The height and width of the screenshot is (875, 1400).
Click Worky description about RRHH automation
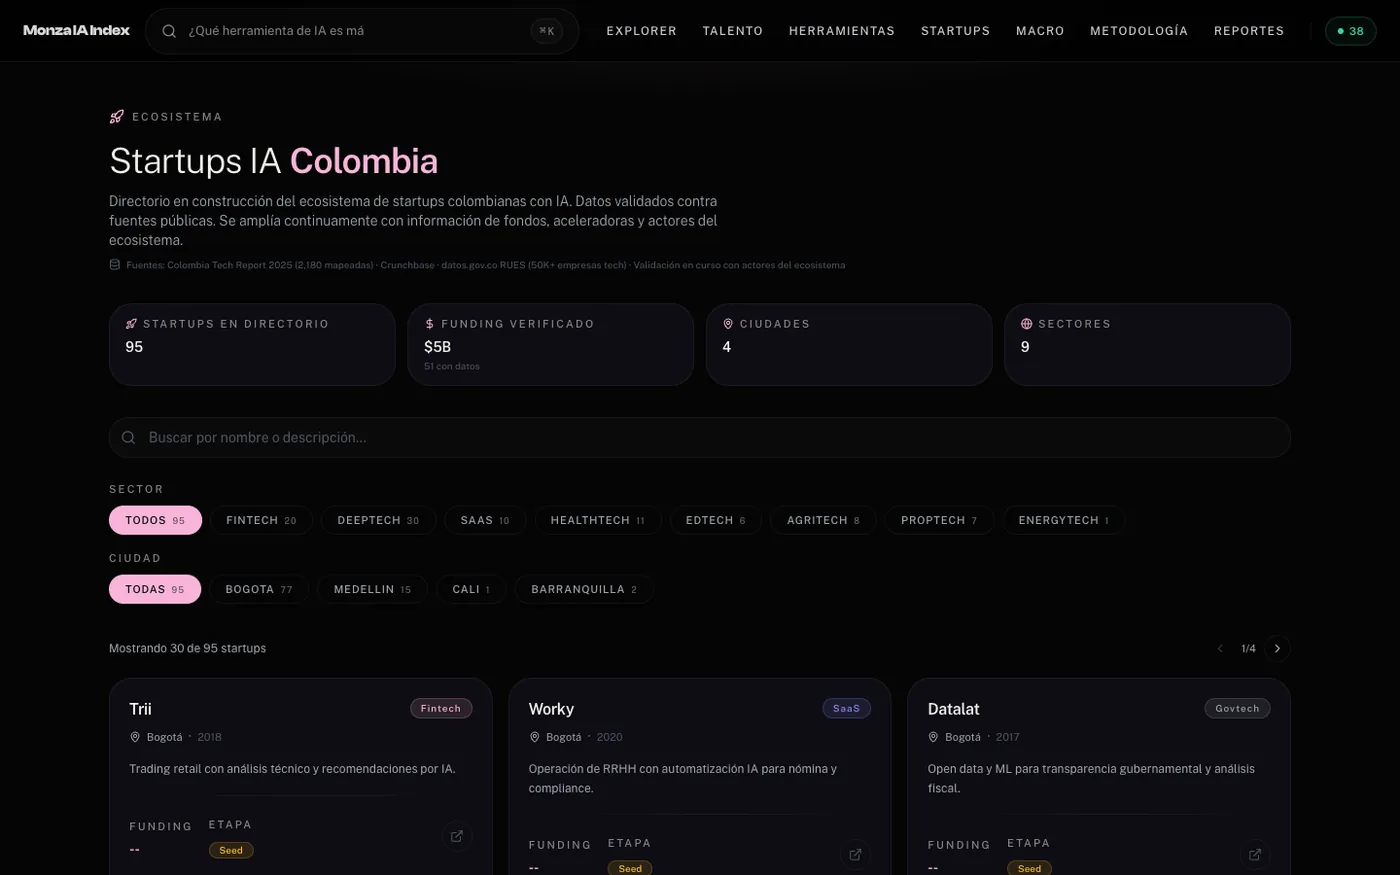[x=682, y=778]
